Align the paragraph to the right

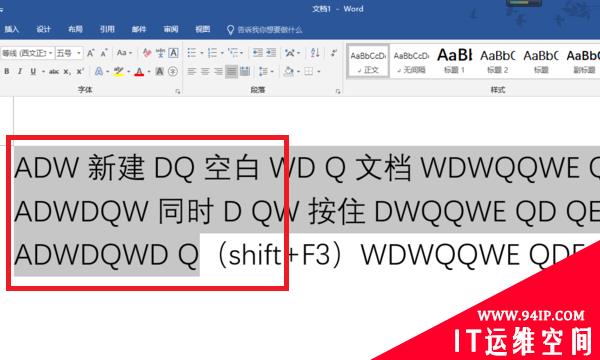[218, 72]
